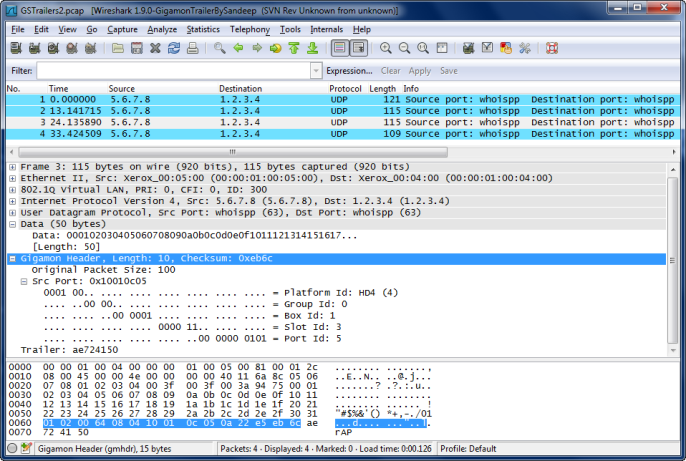686x461 pixels.
Task: Click the display filter input field
Action: [x=172, y=71]
